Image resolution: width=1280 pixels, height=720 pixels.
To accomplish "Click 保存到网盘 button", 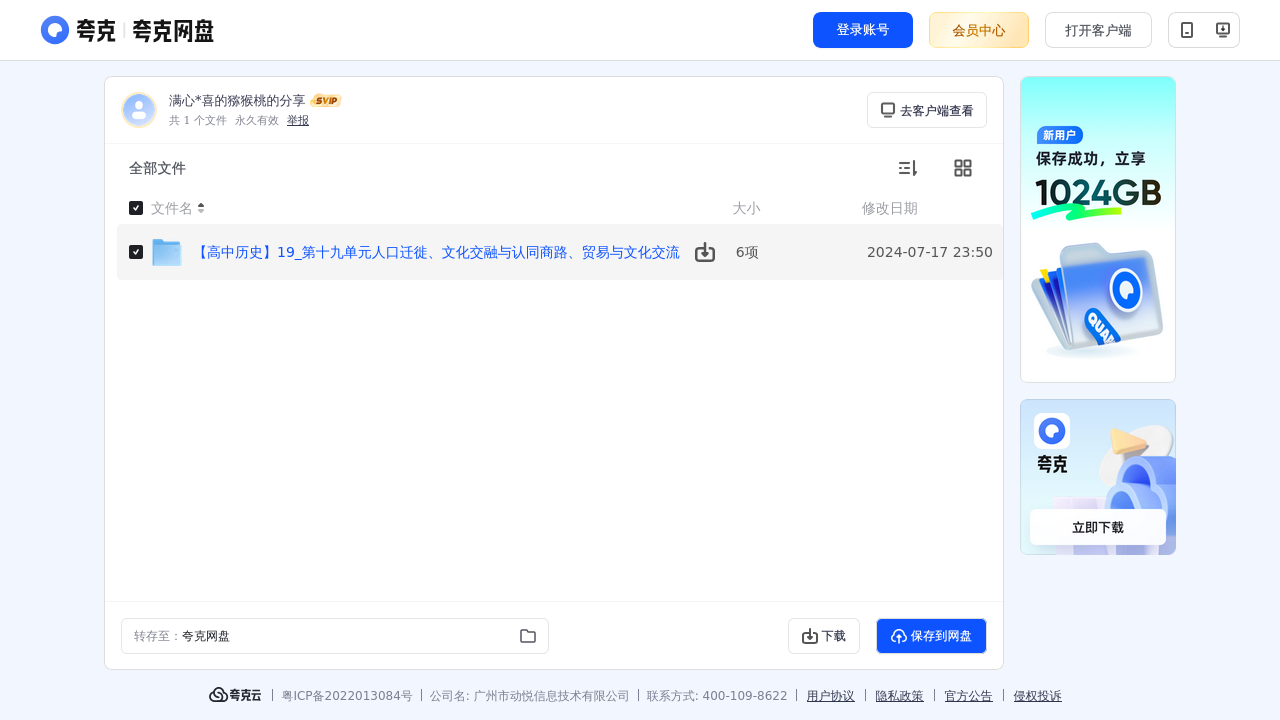I will point(931,636).
